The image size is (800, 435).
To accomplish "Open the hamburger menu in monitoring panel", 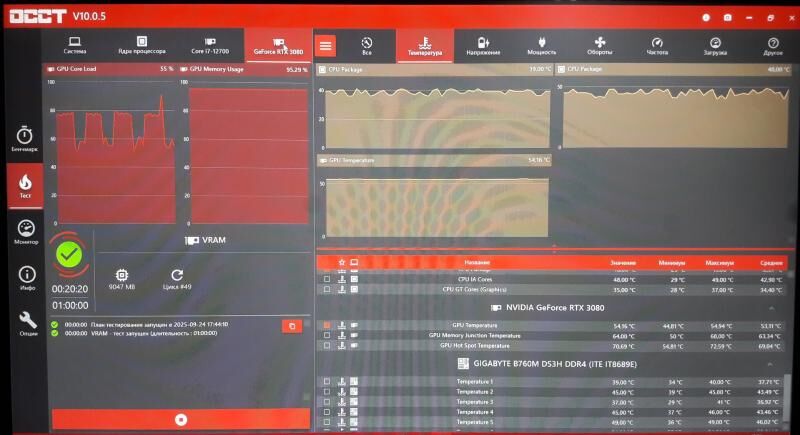I will pyautogui.click(x=326, y=46).
